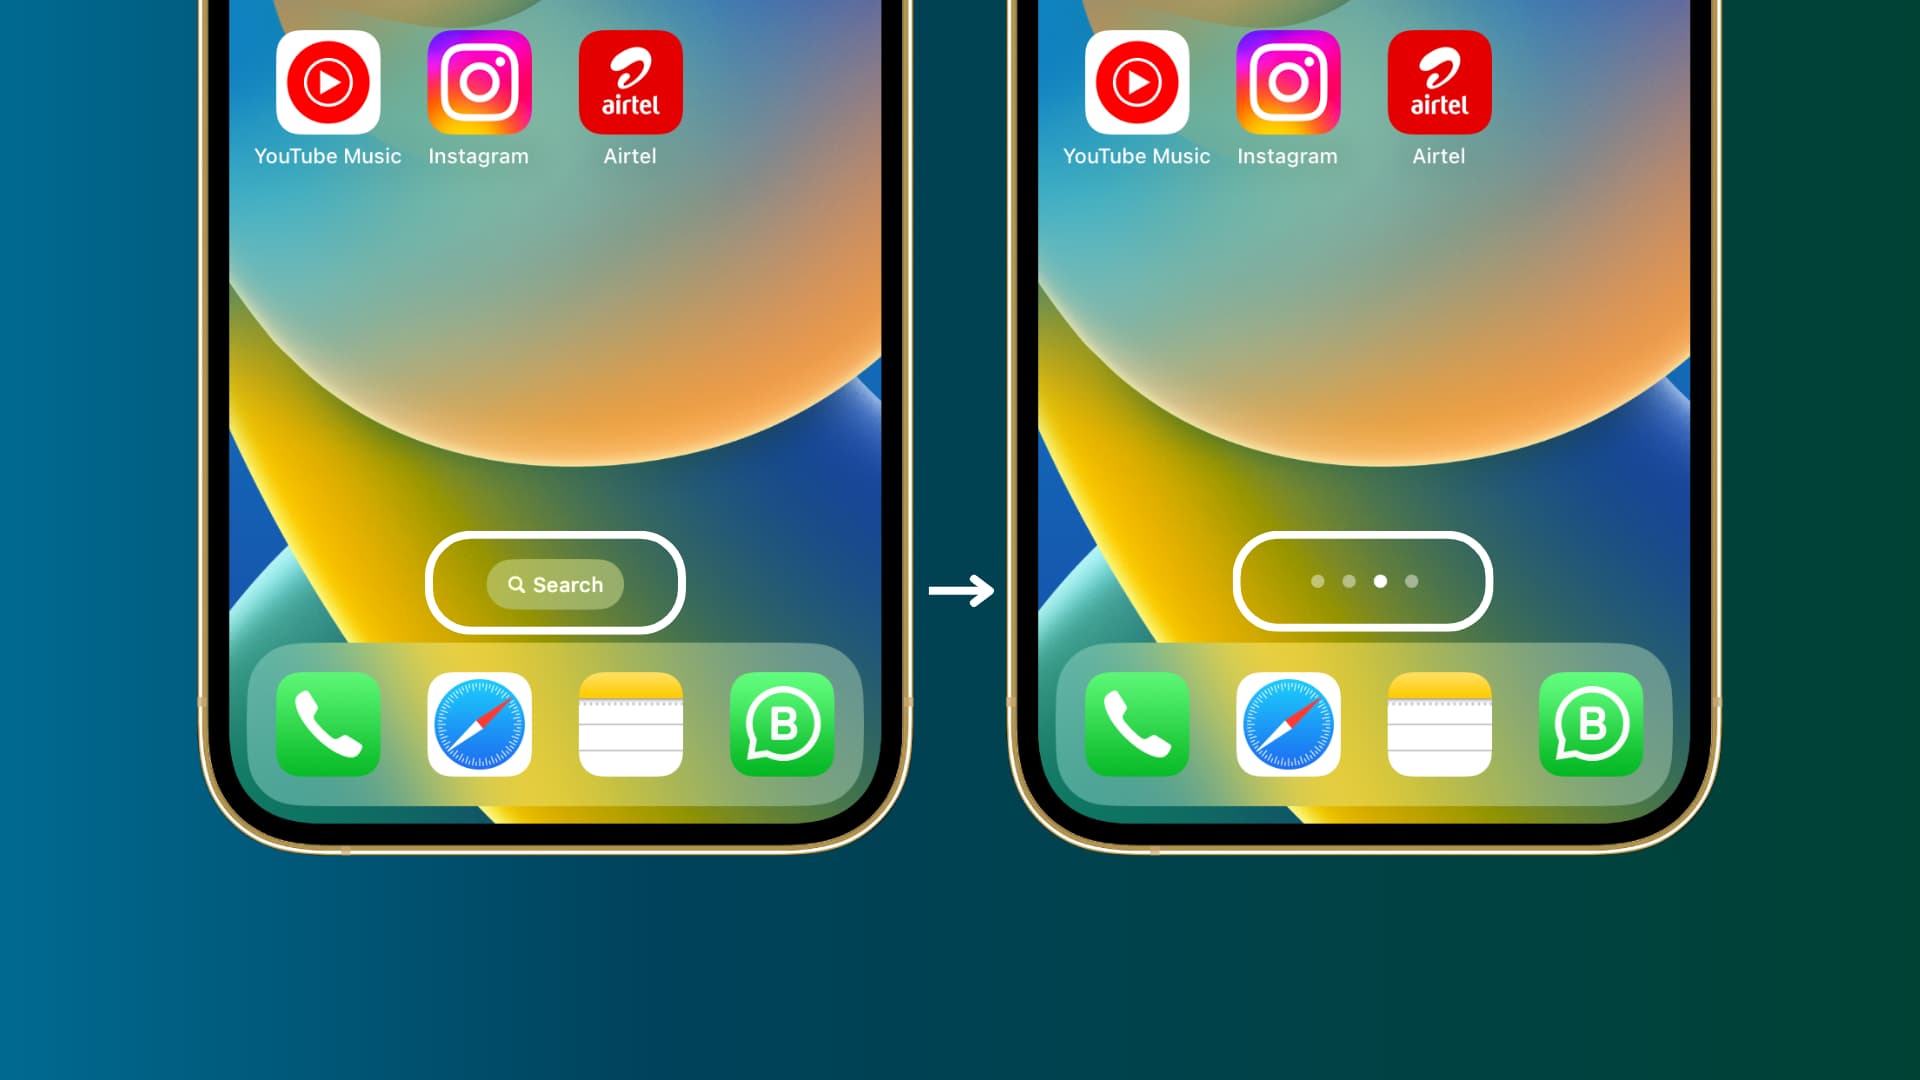Open Instagram on right phone screen
1920x1080 pixels.
1288,82
